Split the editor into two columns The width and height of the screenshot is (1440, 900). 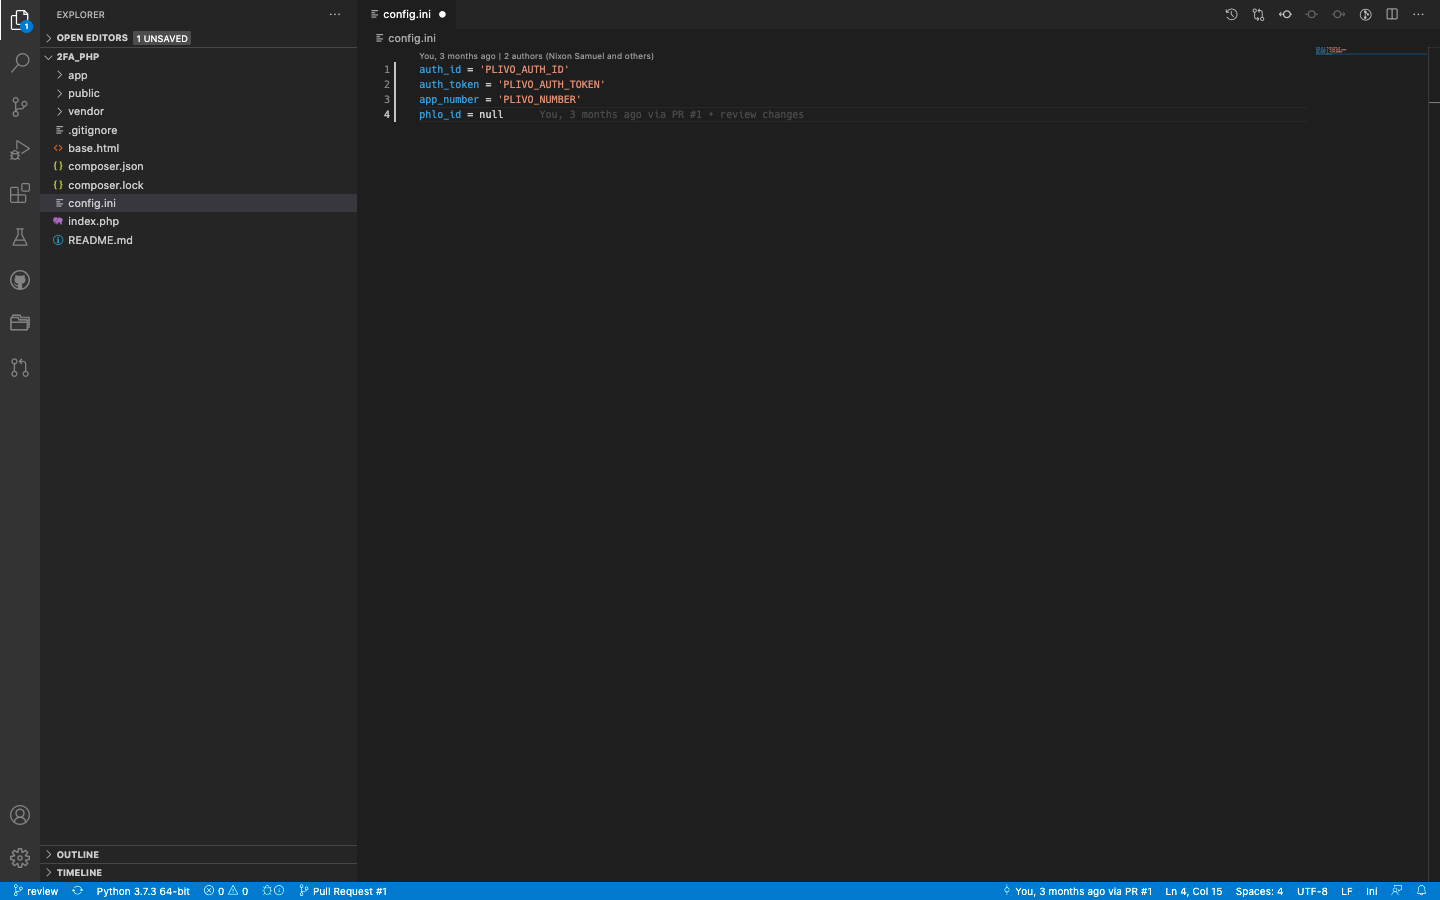coord(1392,14)
